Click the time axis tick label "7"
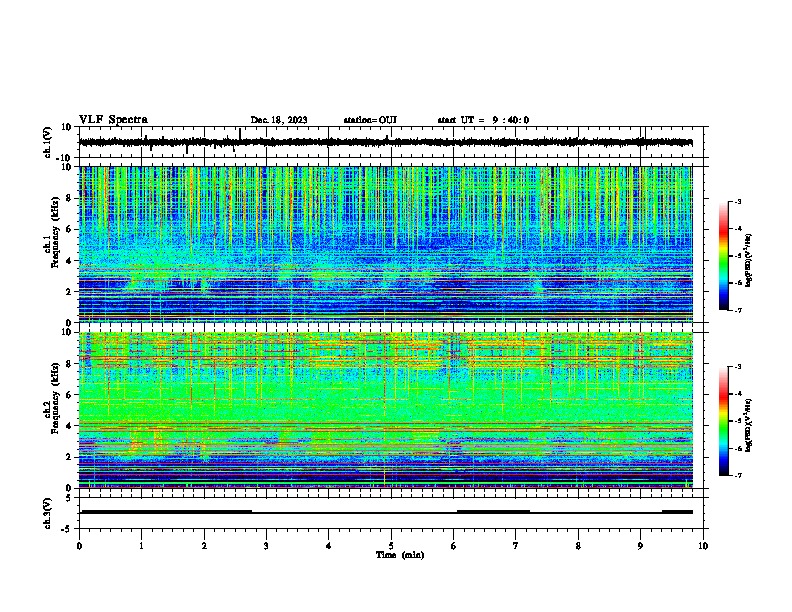 (x=516, y=546)
